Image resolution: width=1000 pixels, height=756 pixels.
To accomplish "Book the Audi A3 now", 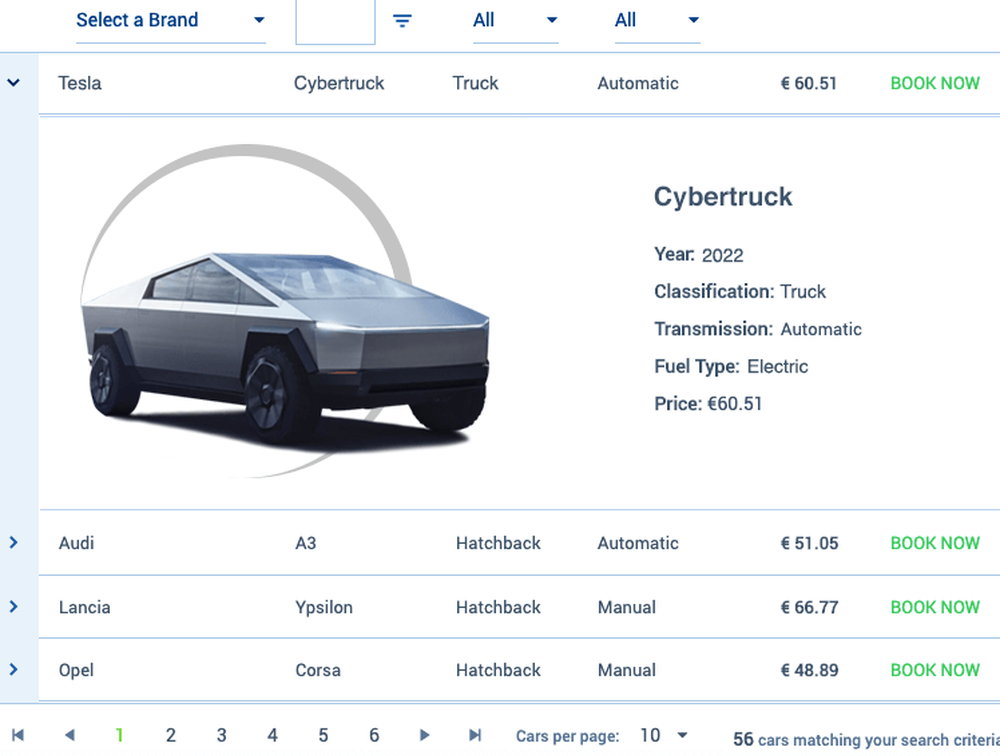I will pos(935,543).
